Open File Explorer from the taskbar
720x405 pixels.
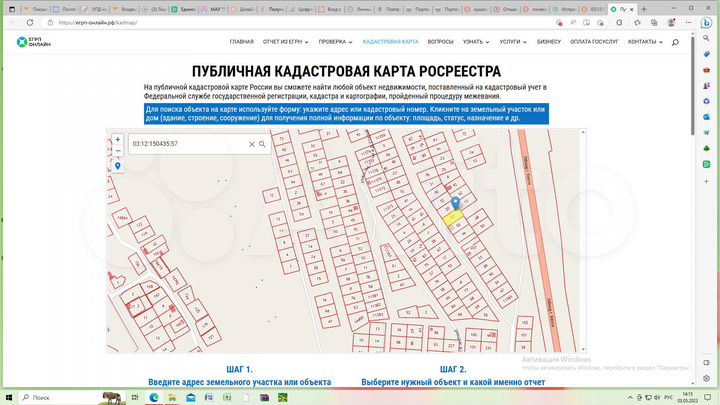coord(172,397)
